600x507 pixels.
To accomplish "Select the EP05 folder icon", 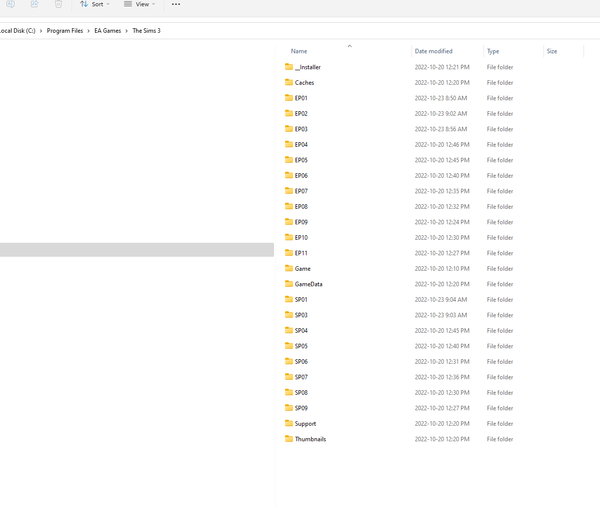I will (289, 160).
